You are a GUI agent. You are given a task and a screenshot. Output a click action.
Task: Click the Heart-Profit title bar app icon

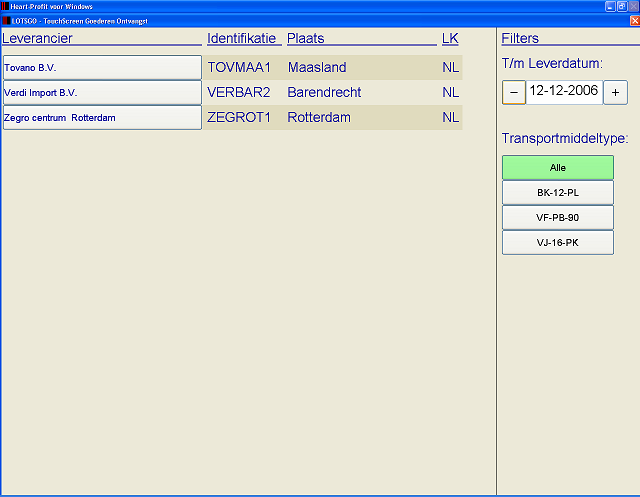[x=5, y=6]
